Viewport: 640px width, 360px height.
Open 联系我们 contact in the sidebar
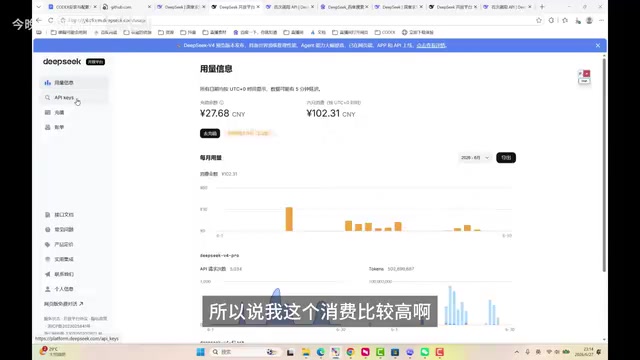74,274
